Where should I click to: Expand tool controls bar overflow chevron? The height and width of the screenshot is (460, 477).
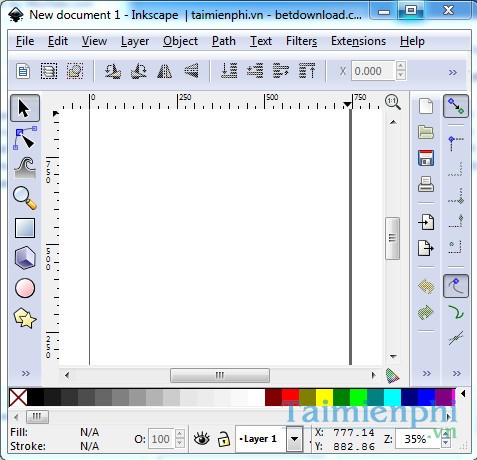(x=453, y=72)
